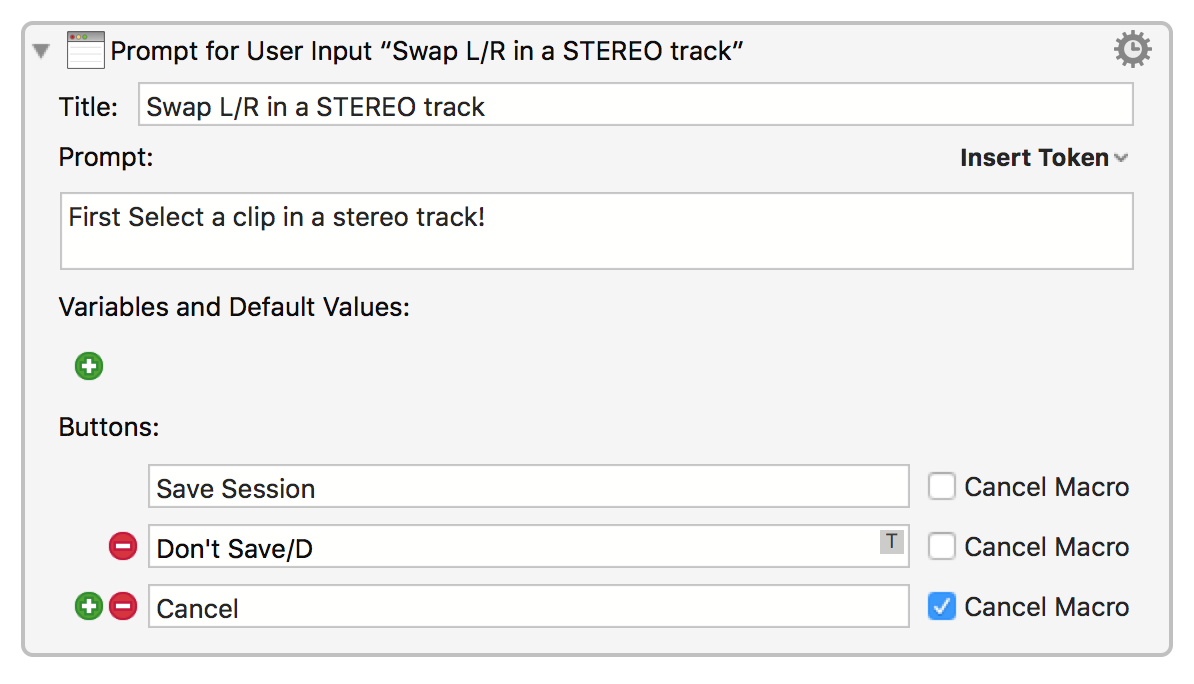Delete the Cancel button row
Screen dimensions: 1194x684
123,606
